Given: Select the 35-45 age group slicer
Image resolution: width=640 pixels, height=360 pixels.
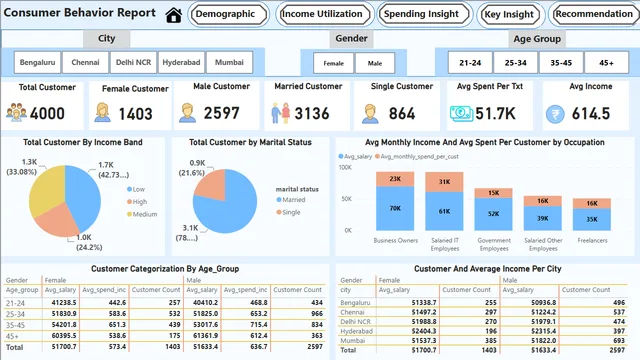Looking at the screenshot, I should (561, 63).
